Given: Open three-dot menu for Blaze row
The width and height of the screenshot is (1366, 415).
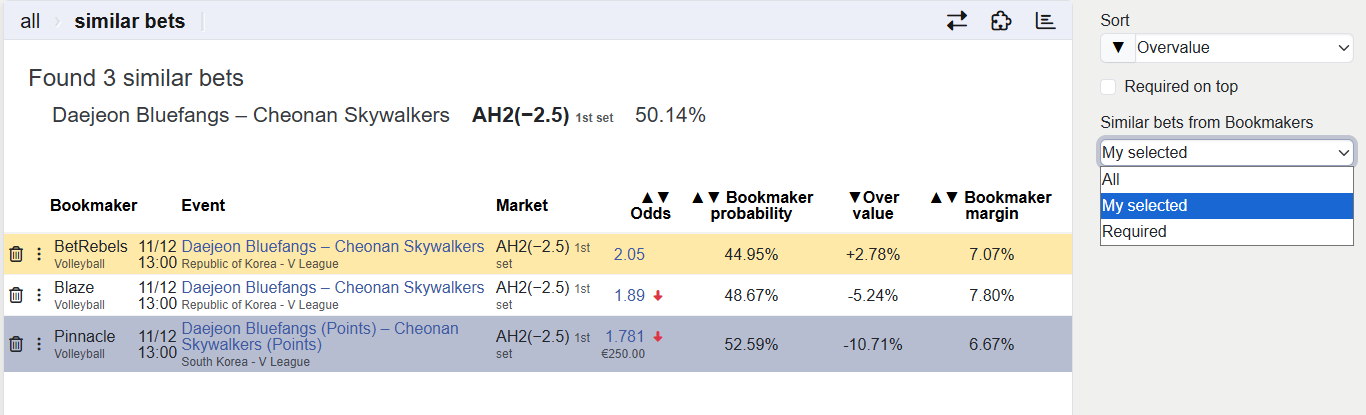Looking at the screenshot, I should (x=39, y=295).
